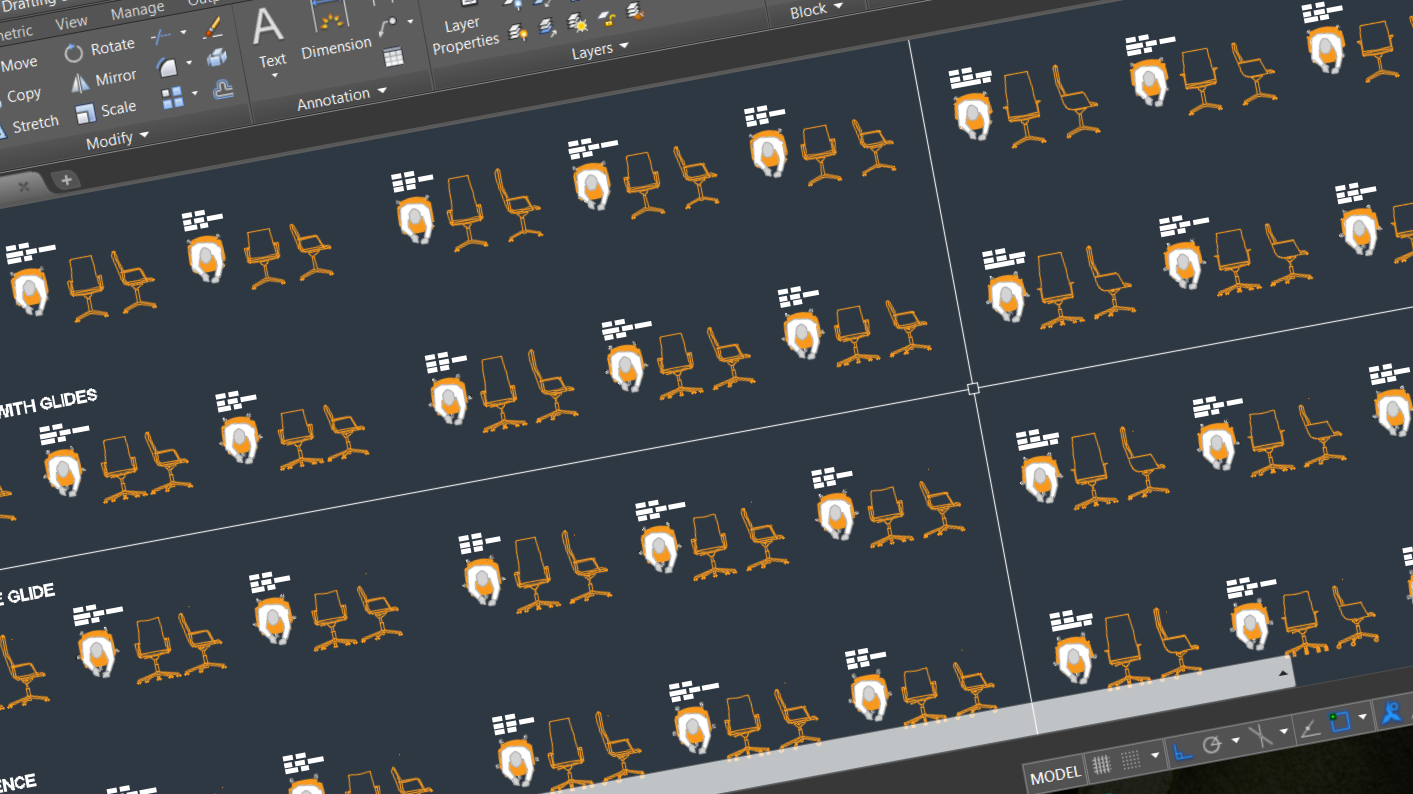This screenshot has width=1413, height=794.
Task: Toggle Polar Tracking in status bar
Action: (1212, 745)
